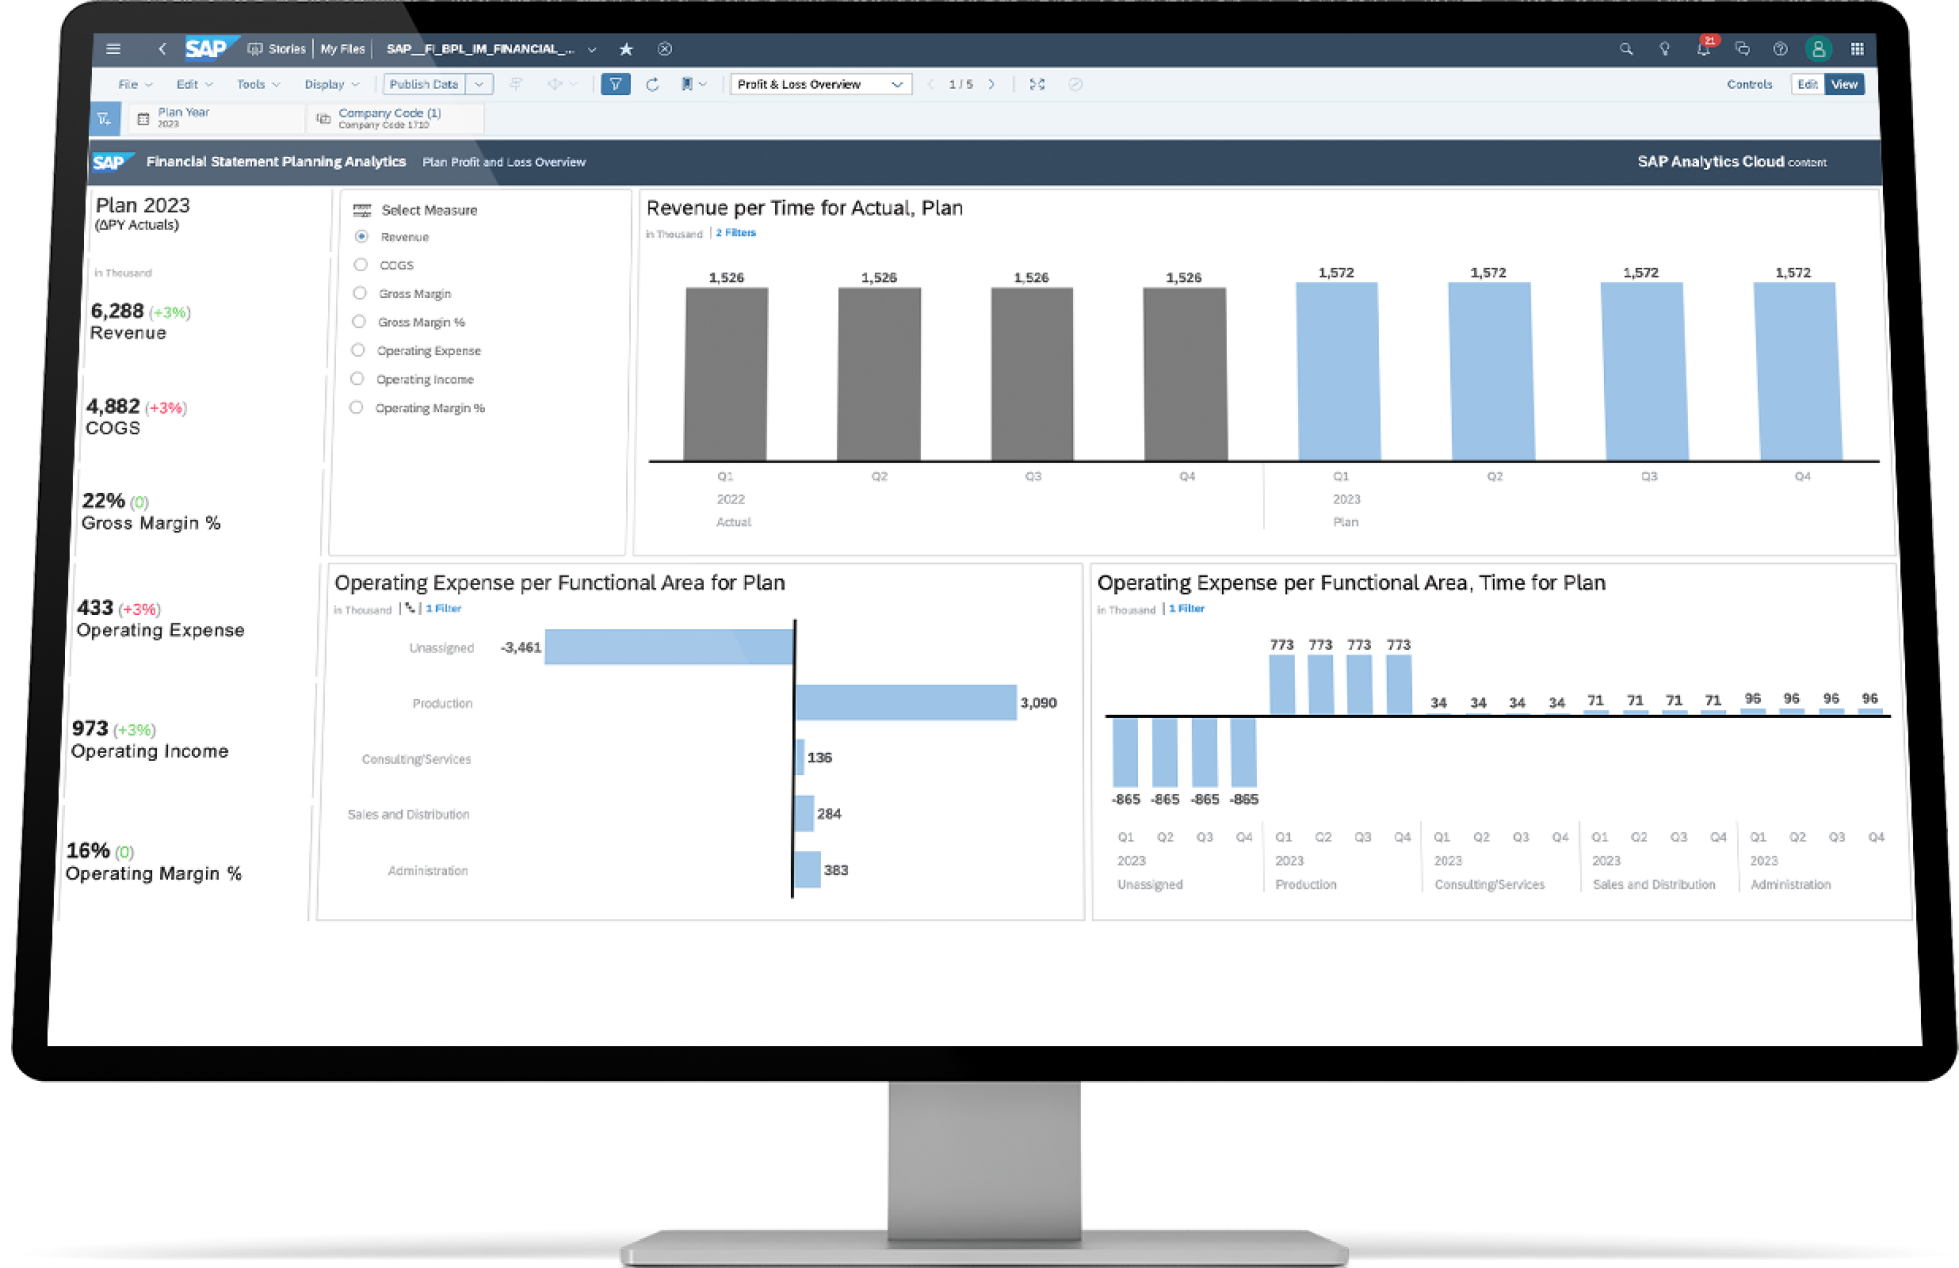Go to the next story page
This screenshot has height=1268, width=1959.
(991, 85)
